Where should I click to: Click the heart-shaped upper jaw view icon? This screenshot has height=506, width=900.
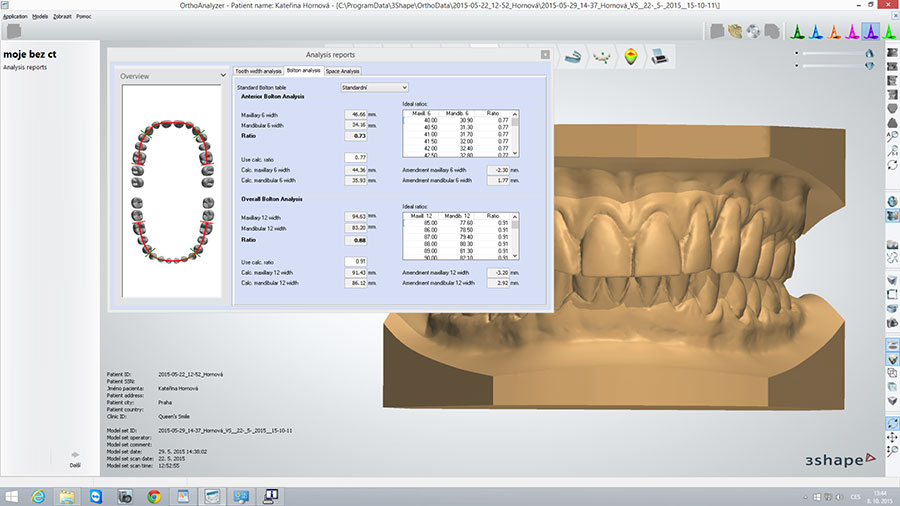click(892, 108)
